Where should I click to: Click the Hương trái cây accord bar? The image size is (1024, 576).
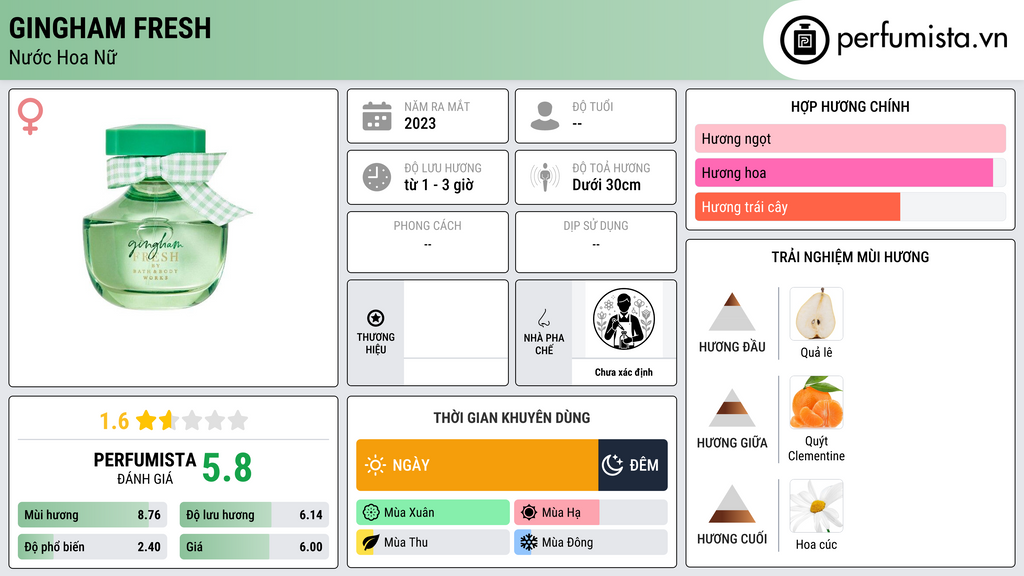[850, 207]
